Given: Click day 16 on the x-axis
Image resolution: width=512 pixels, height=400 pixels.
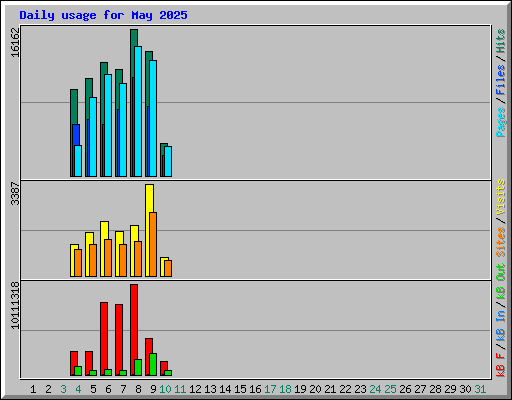Looking at the screenshot, I should (x=255, y=389).
